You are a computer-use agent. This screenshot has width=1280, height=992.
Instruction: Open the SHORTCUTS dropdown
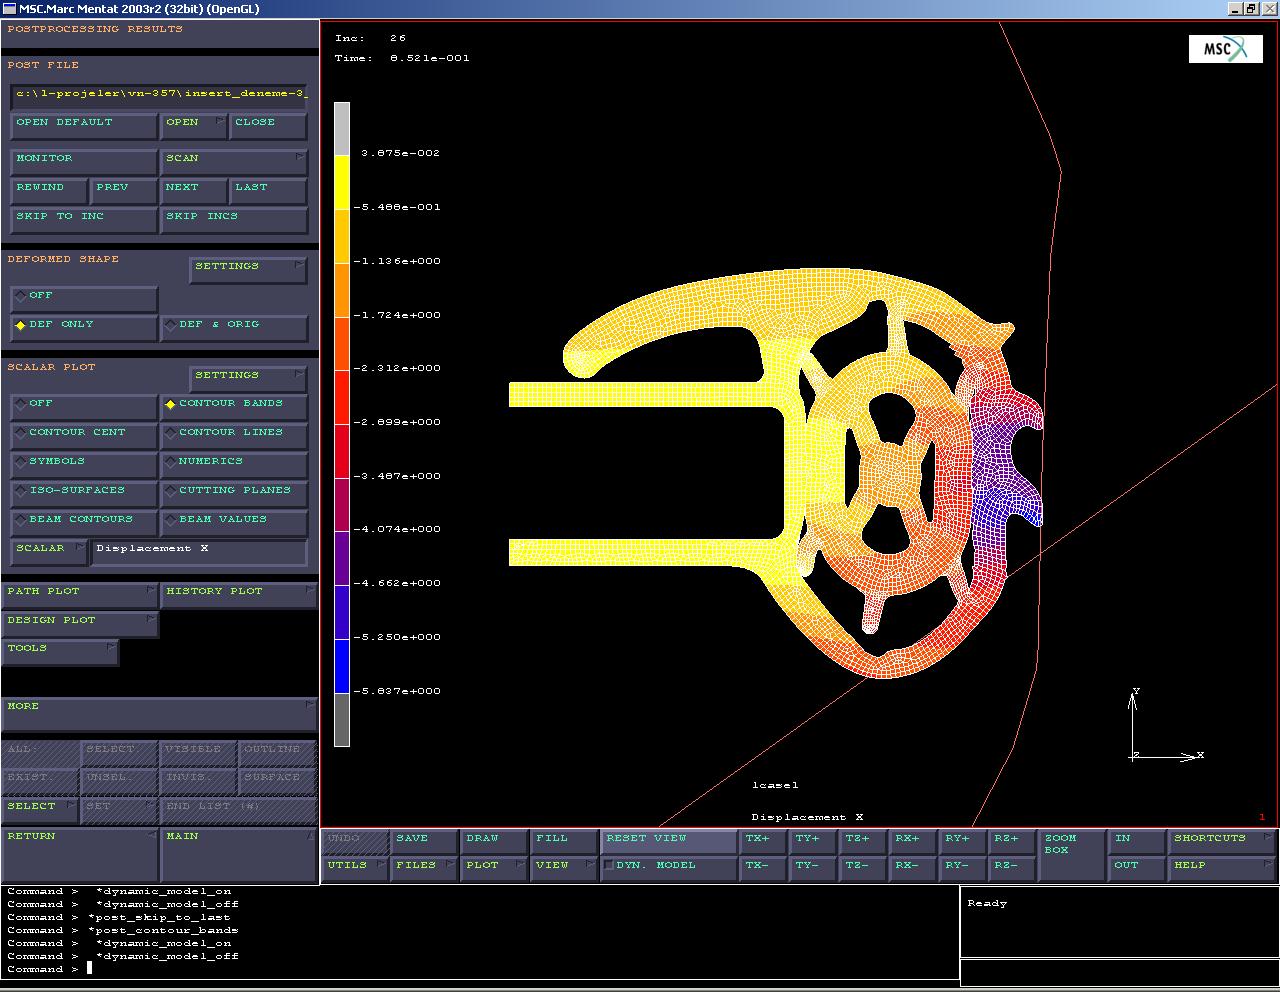1221,840
